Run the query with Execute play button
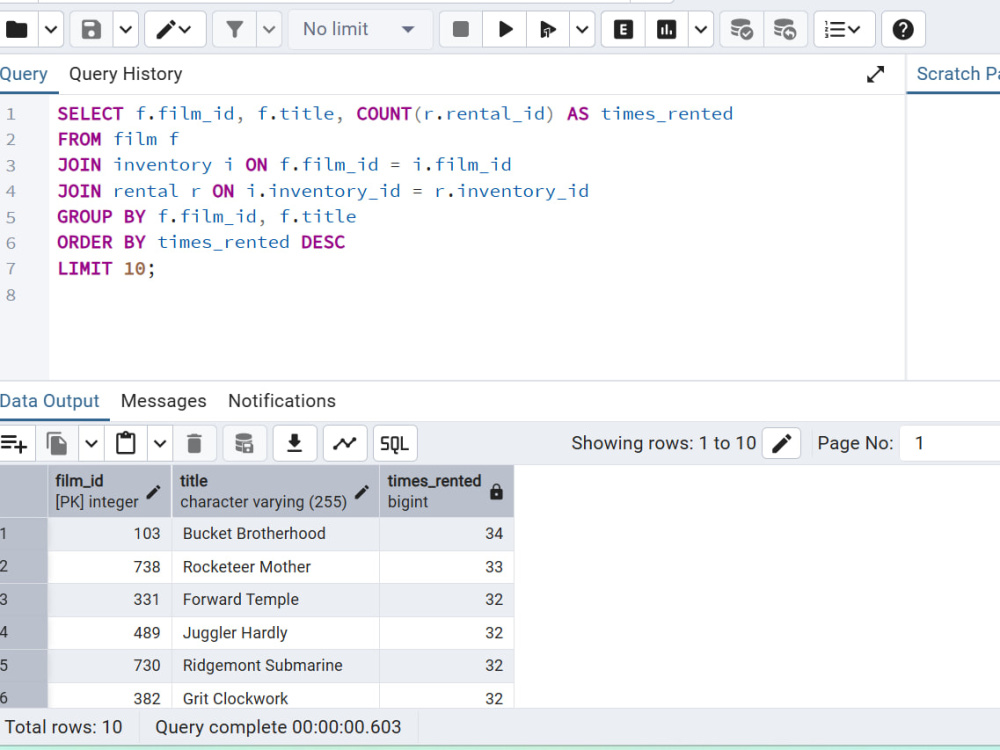 (x=505, y=29)
